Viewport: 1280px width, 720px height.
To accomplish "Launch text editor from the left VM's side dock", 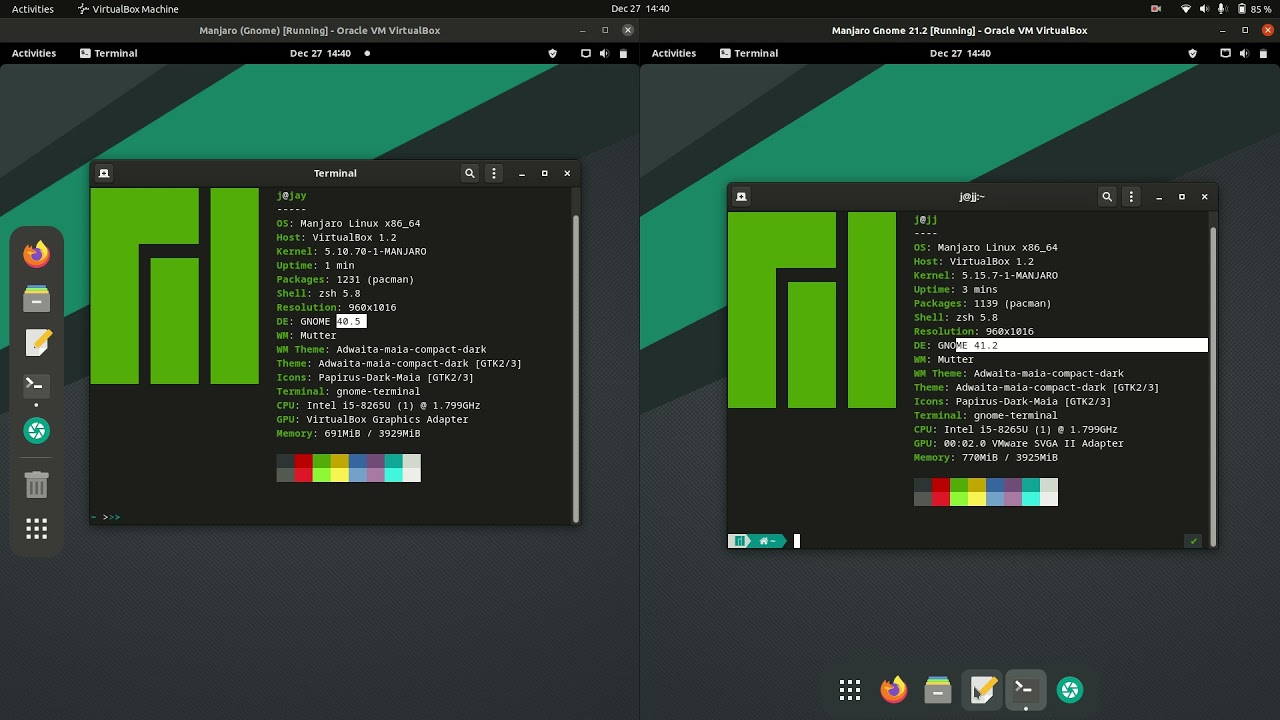I will 37,342.
